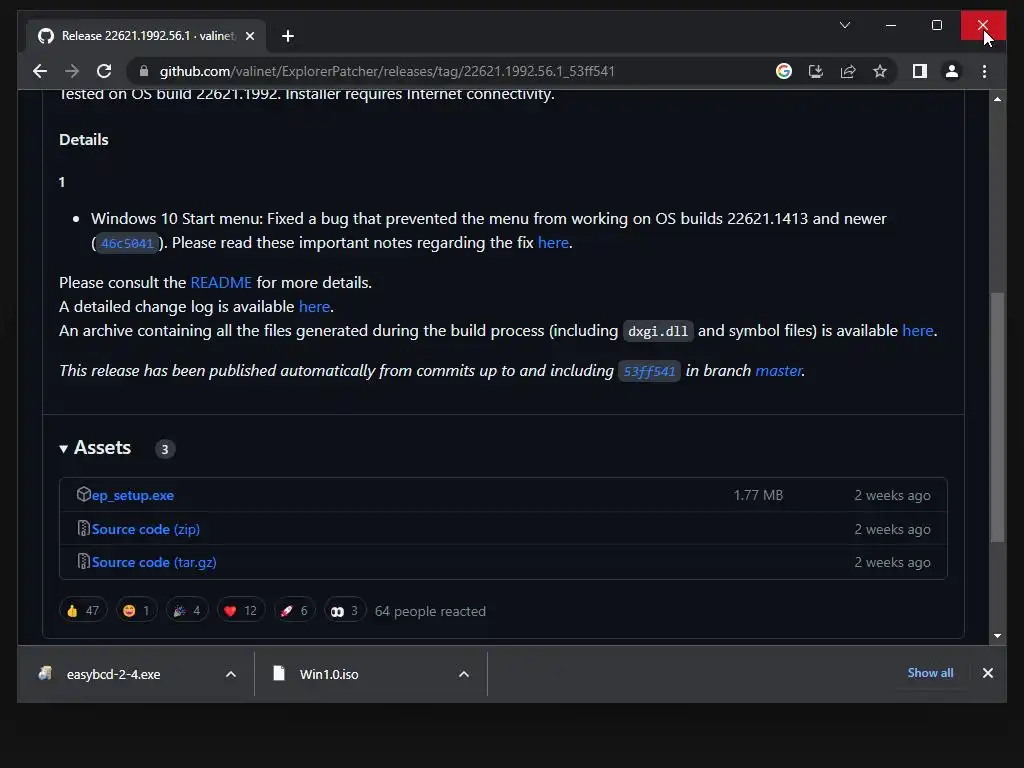Download ep_setup.exe

(133, 496)
